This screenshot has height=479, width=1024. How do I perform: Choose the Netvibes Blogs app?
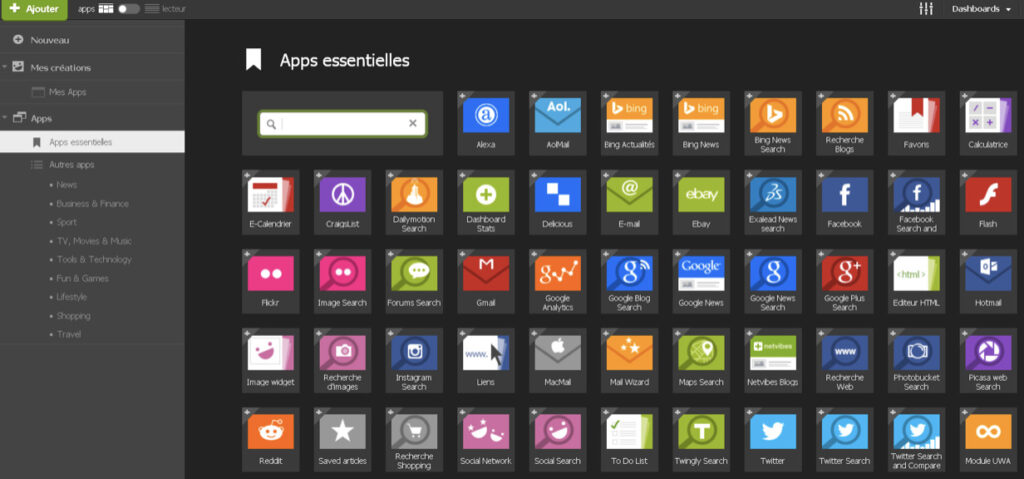pyautogui.click(x=773, y=360)
